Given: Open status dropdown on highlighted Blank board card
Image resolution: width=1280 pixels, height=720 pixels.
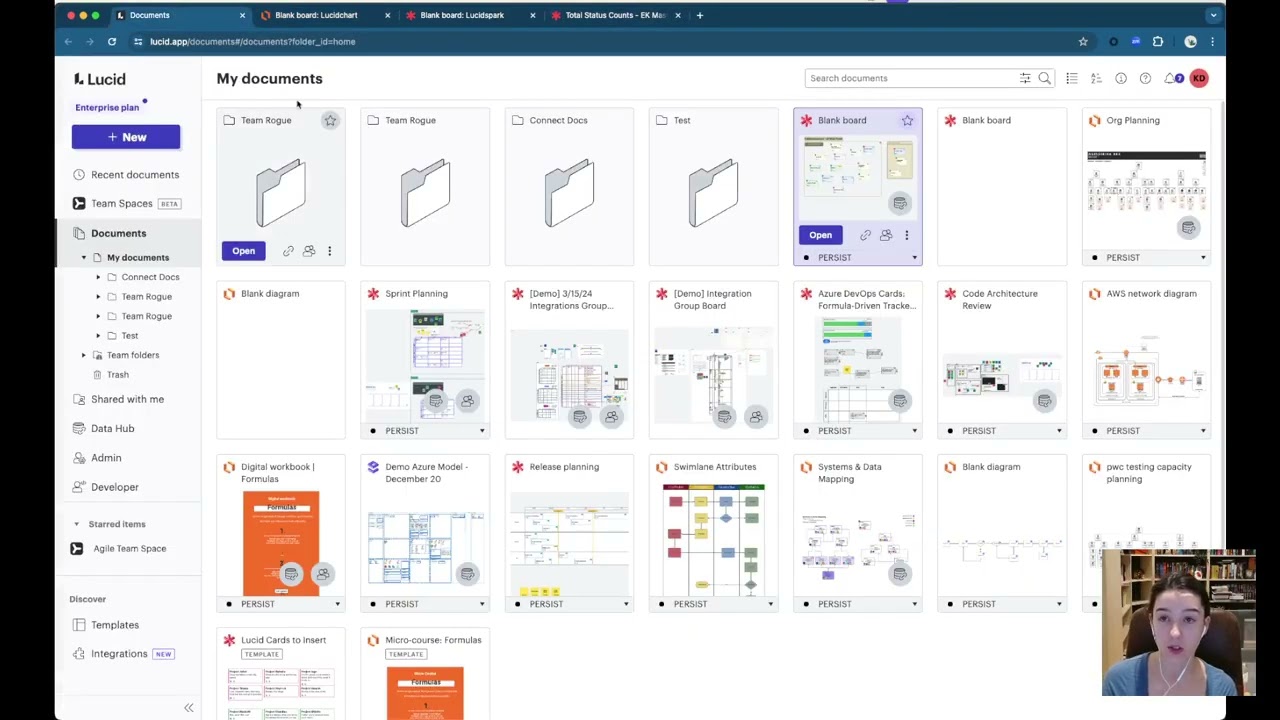Looking at the screenshot, I should pyautogui.click(x=914, y=258).
